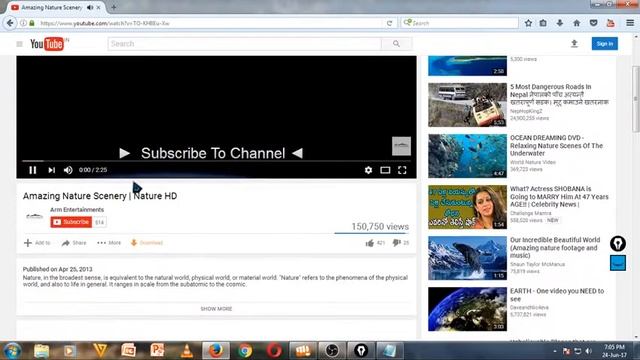Click the page vertical scrollbar
The image size is (640, 360).
(x=636, y=99)
